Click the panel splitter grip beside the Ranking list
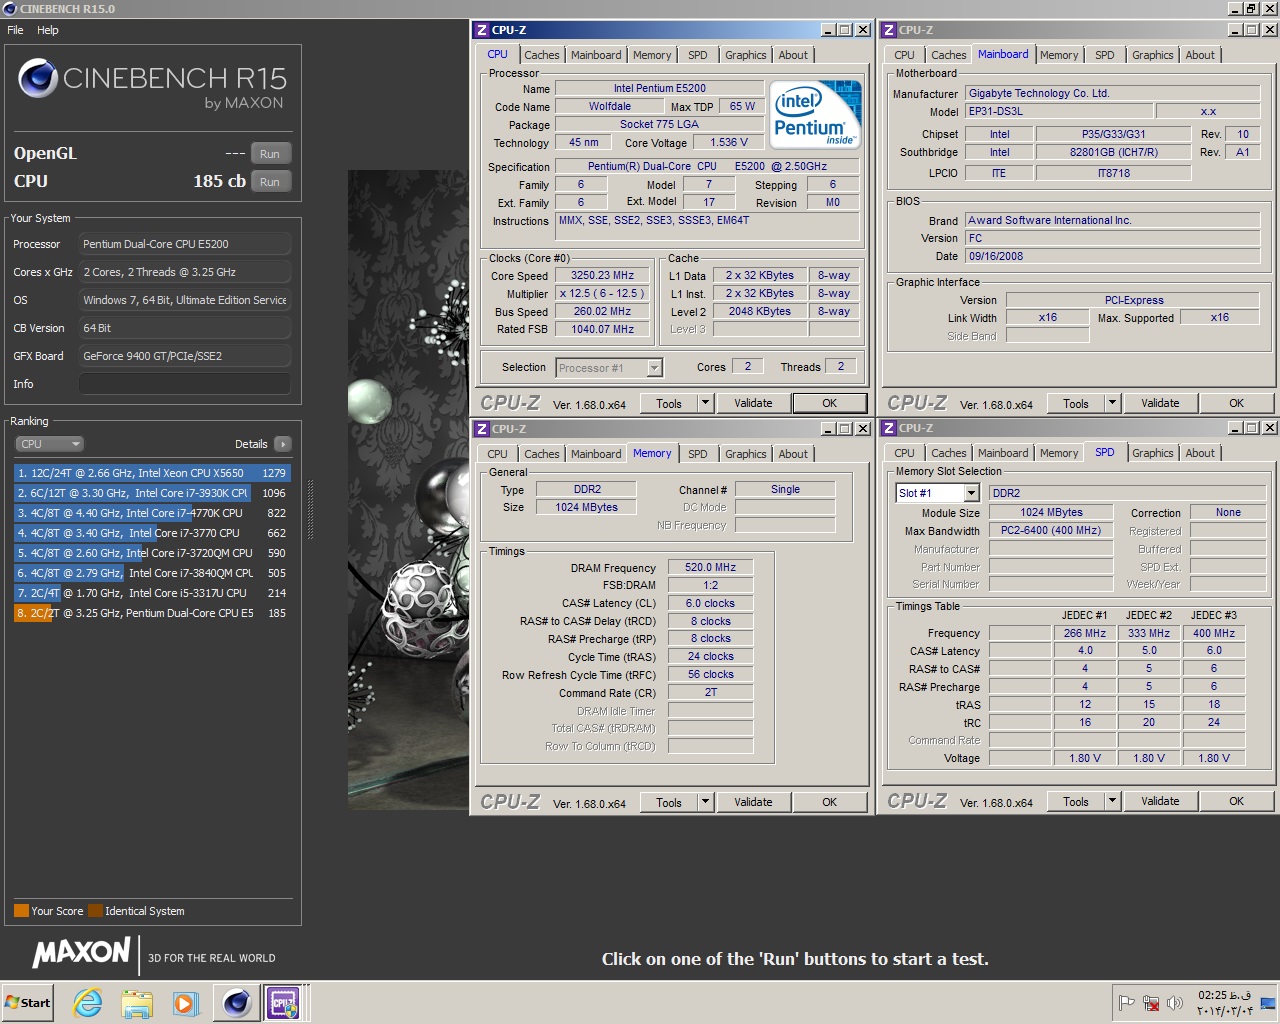 coord(310,510)
